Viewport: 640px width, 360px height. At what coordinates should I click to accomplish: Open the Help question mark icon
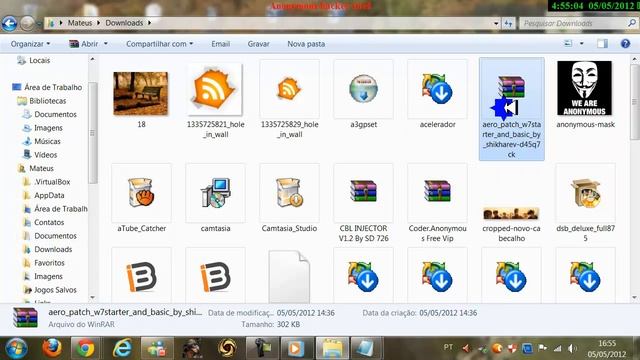625,44
